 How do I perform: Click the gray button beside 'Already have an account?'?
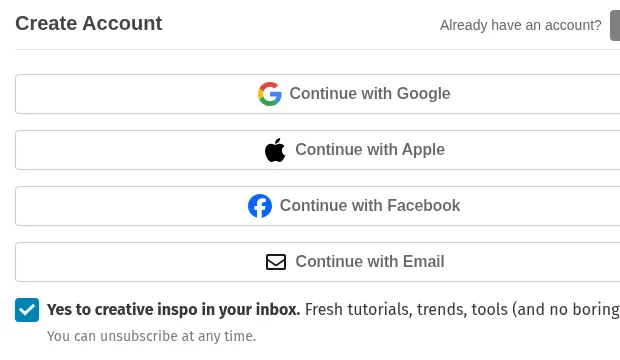tap(615, 25)
